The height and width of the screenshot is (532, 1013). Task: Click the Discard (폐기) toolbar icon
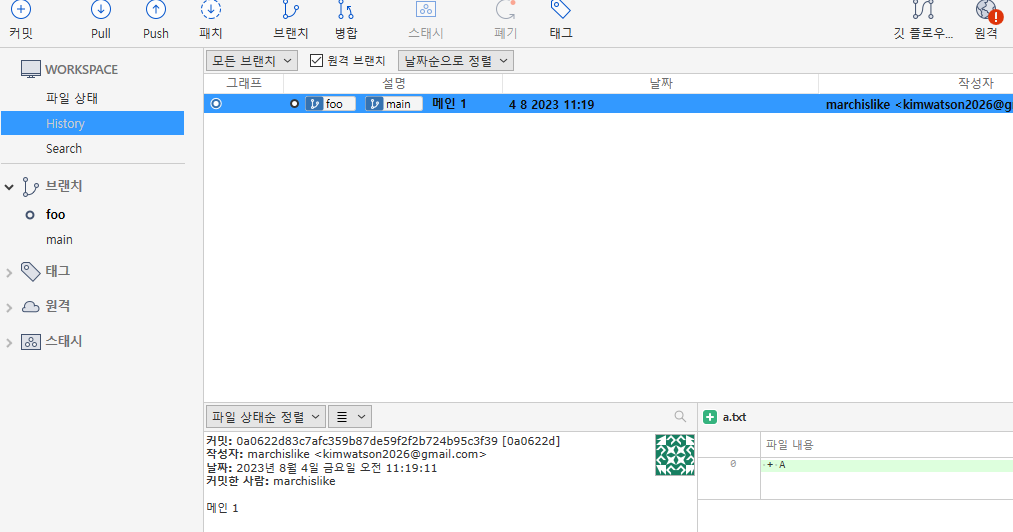point(505,10)
